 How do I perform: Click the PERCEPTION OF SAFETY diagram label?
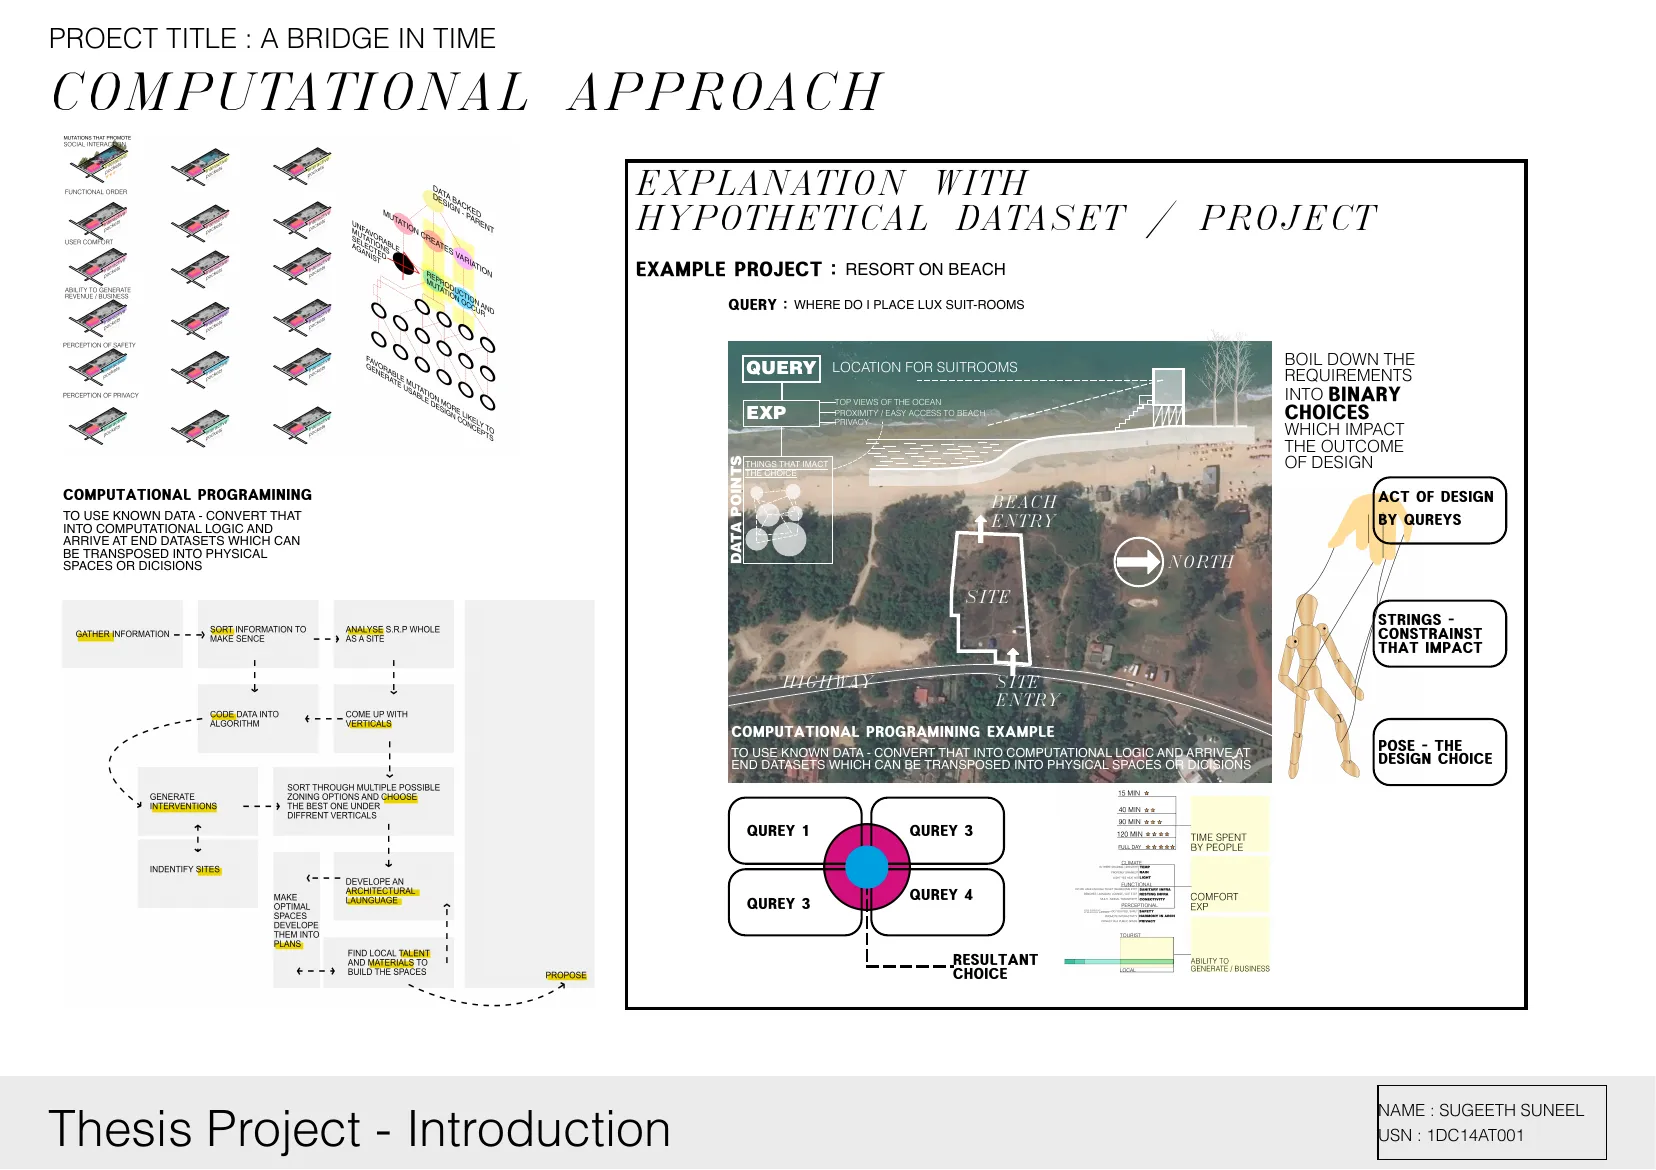pyautogui.click(x=99, y=345)
